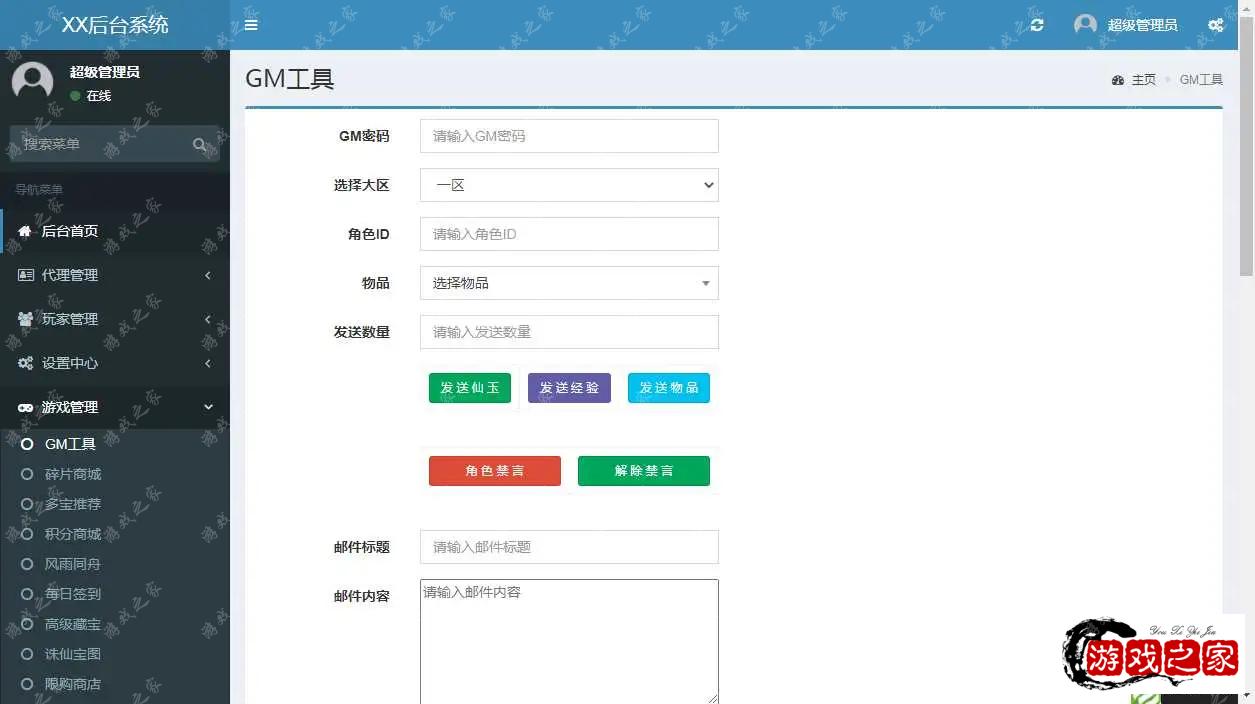Screen dimensions: 1255x704
Task: Collapse the 游戏管理 menu chevron
Action: click(208, 407)
